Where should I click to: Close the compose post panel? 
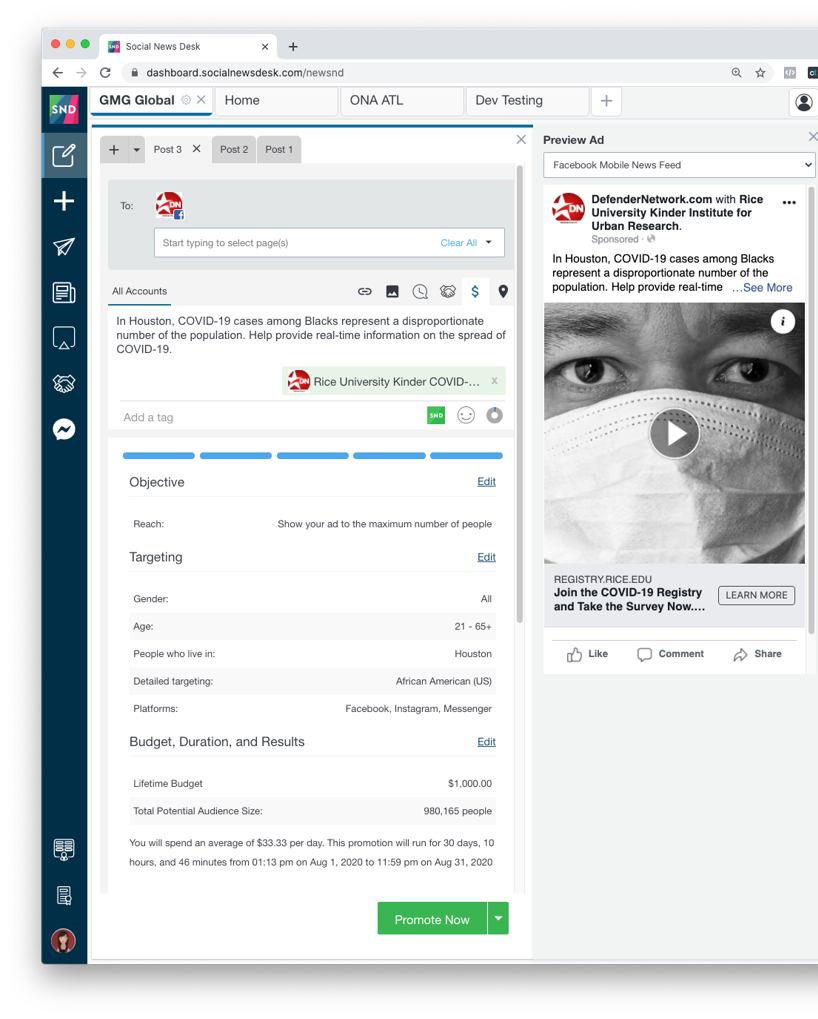pyautogui.click(x=521, y=140)
